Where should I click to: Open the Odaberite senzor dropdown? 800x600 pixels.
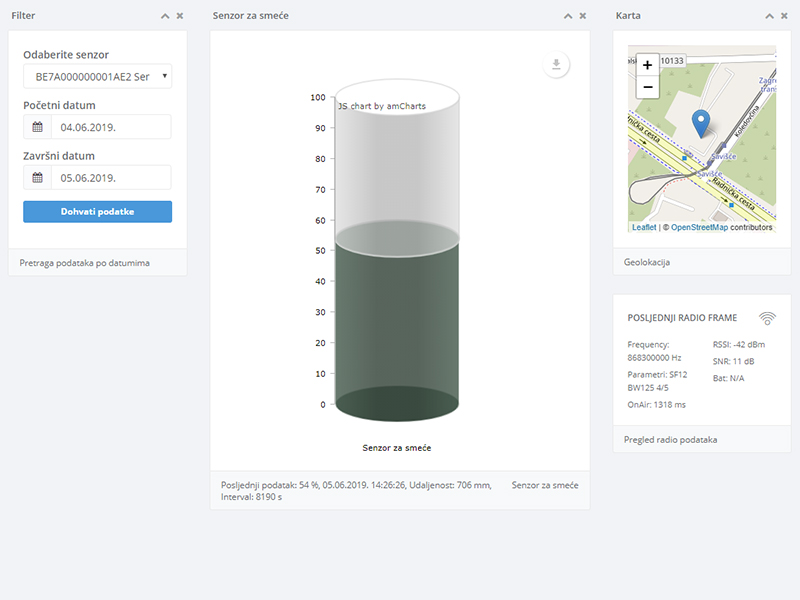click(97, 77)
